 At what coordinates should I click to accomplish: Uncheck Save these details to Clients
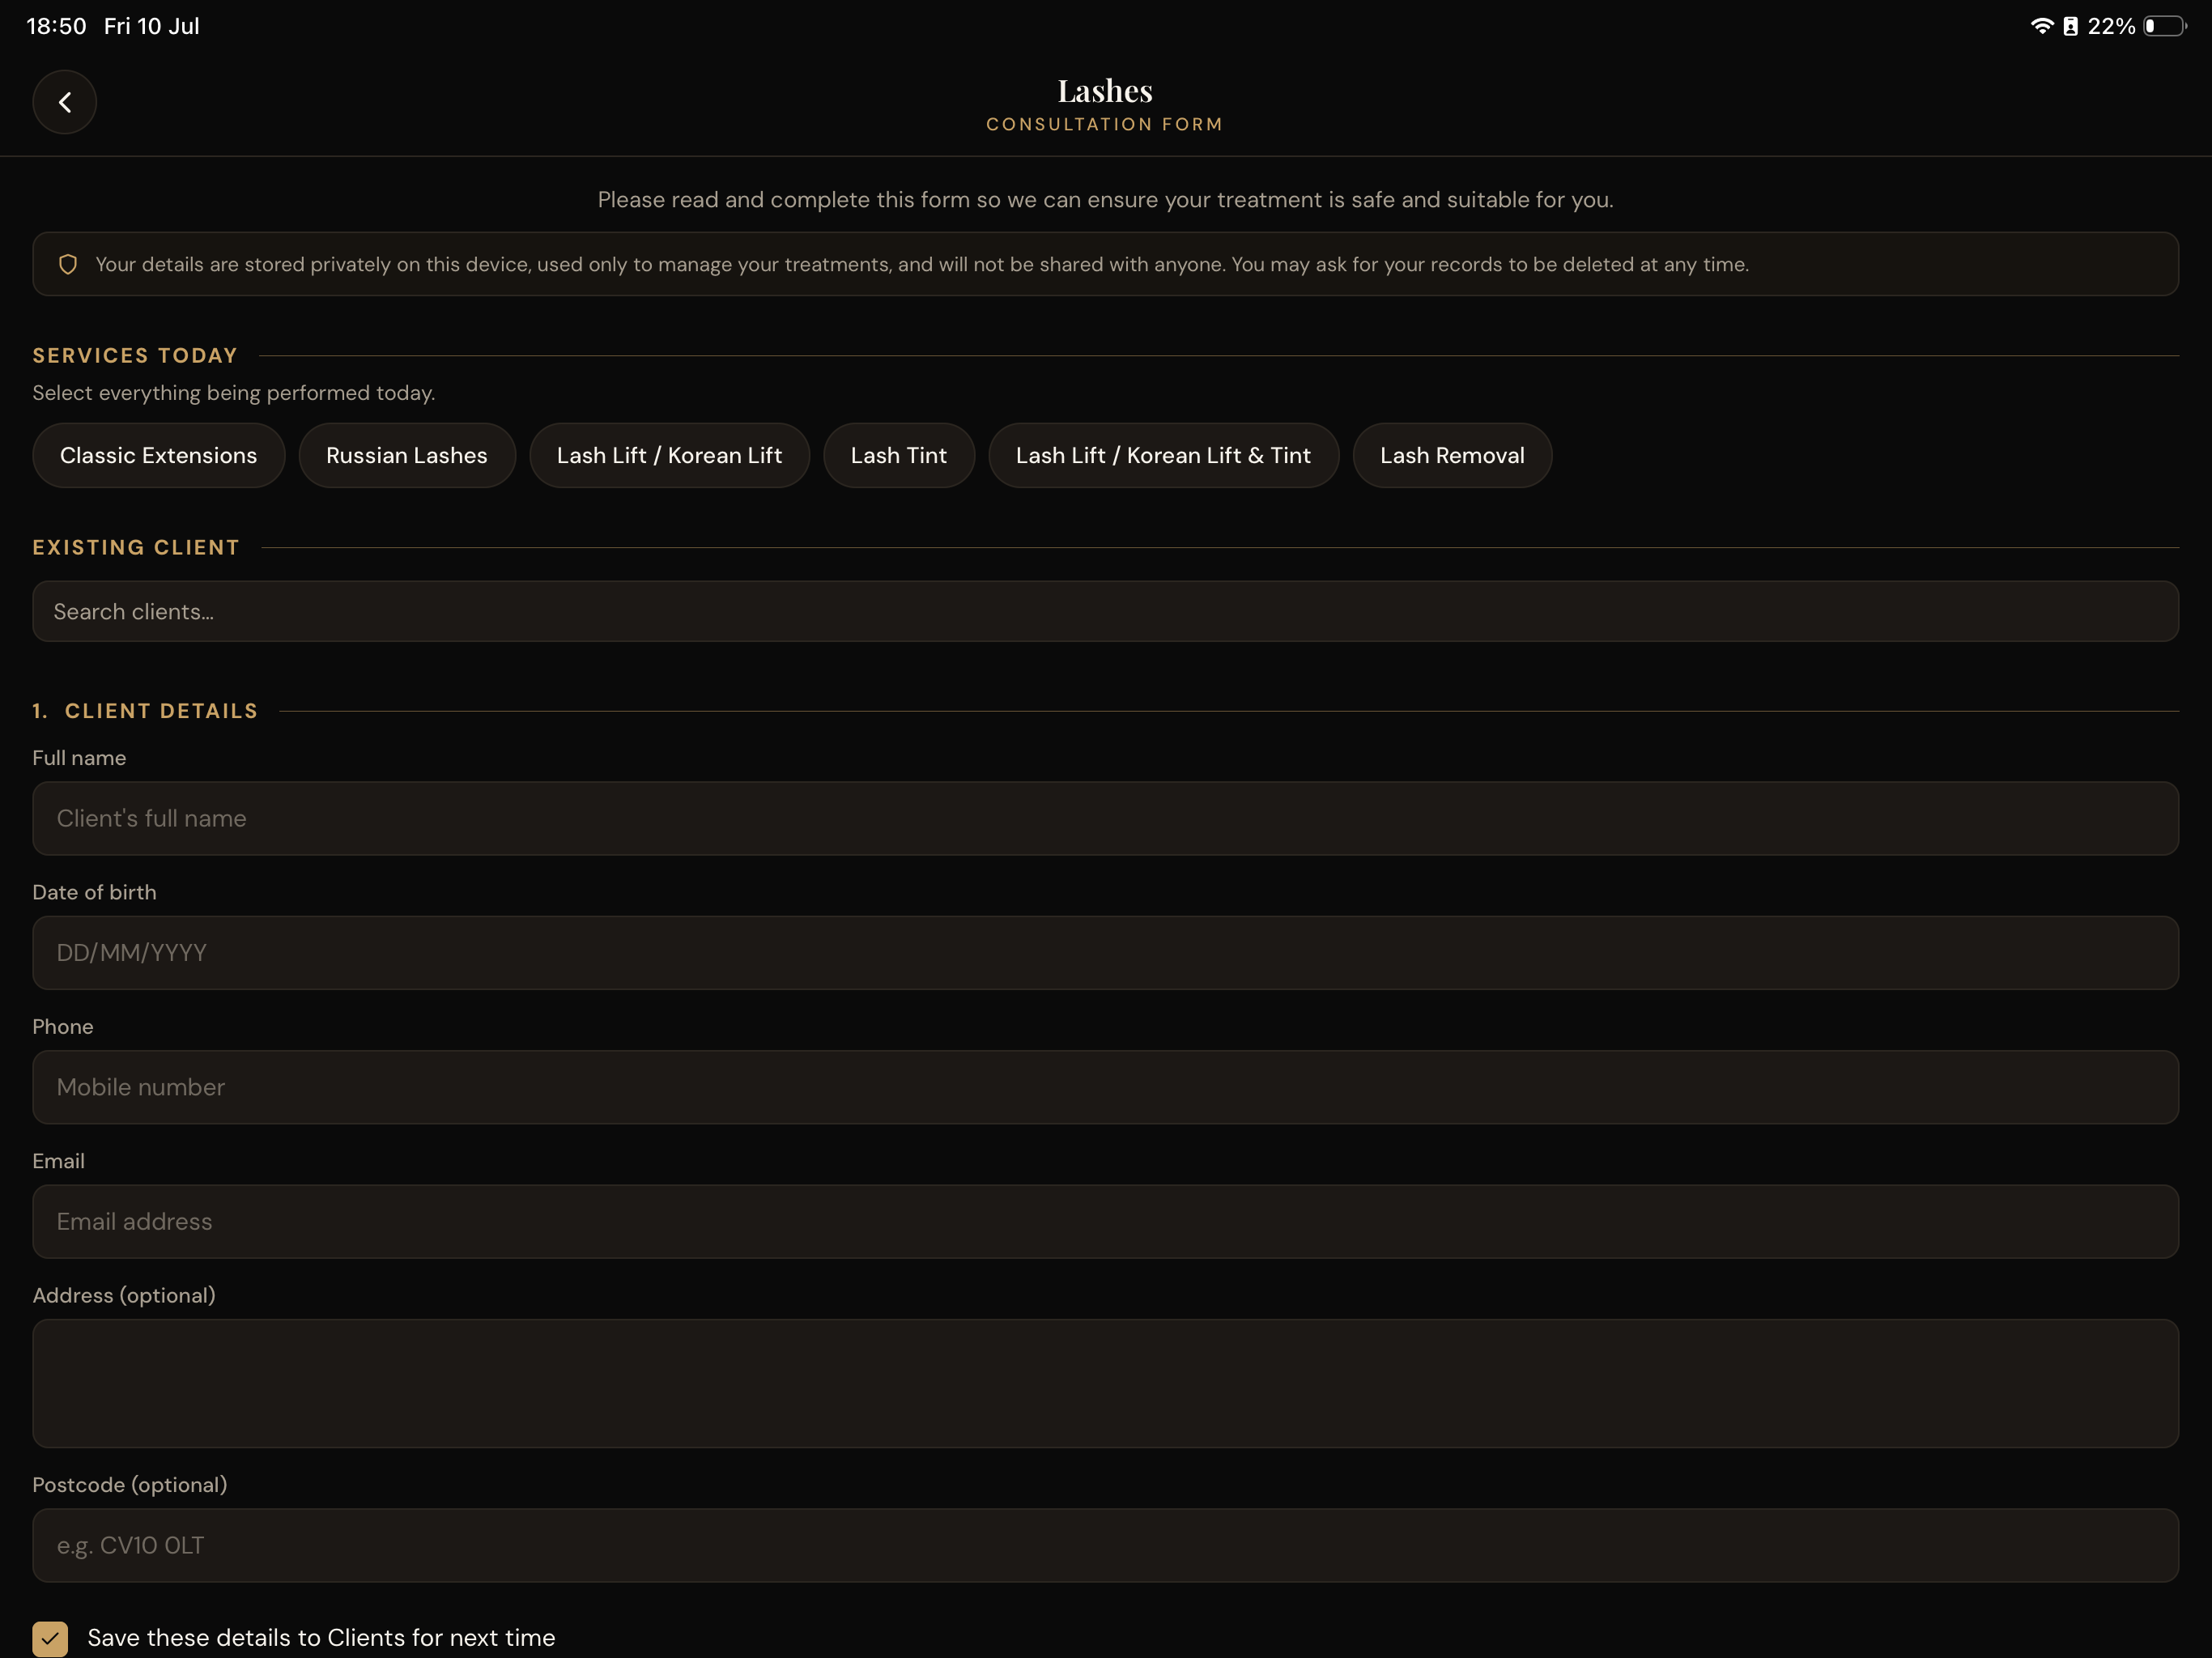click(50, 1638)
